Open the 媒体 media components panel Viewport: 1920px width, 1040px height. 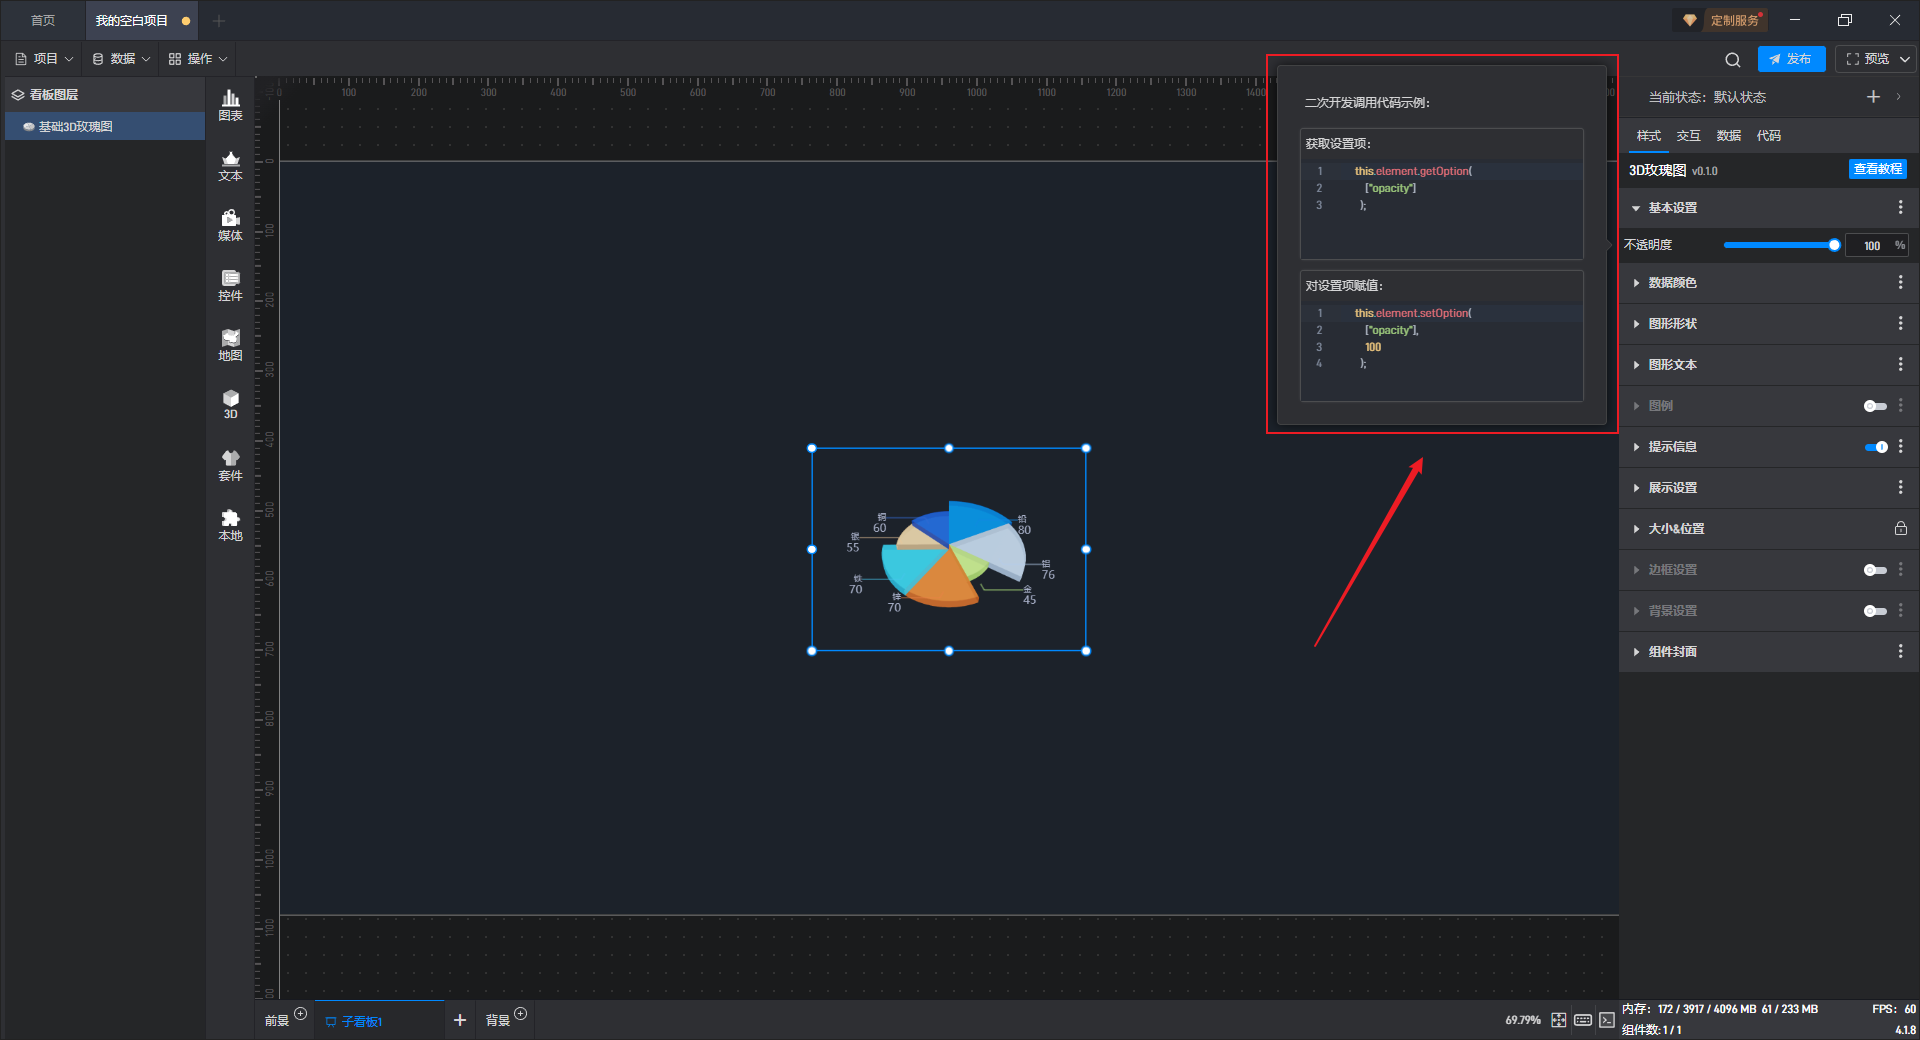coord(230,225)
